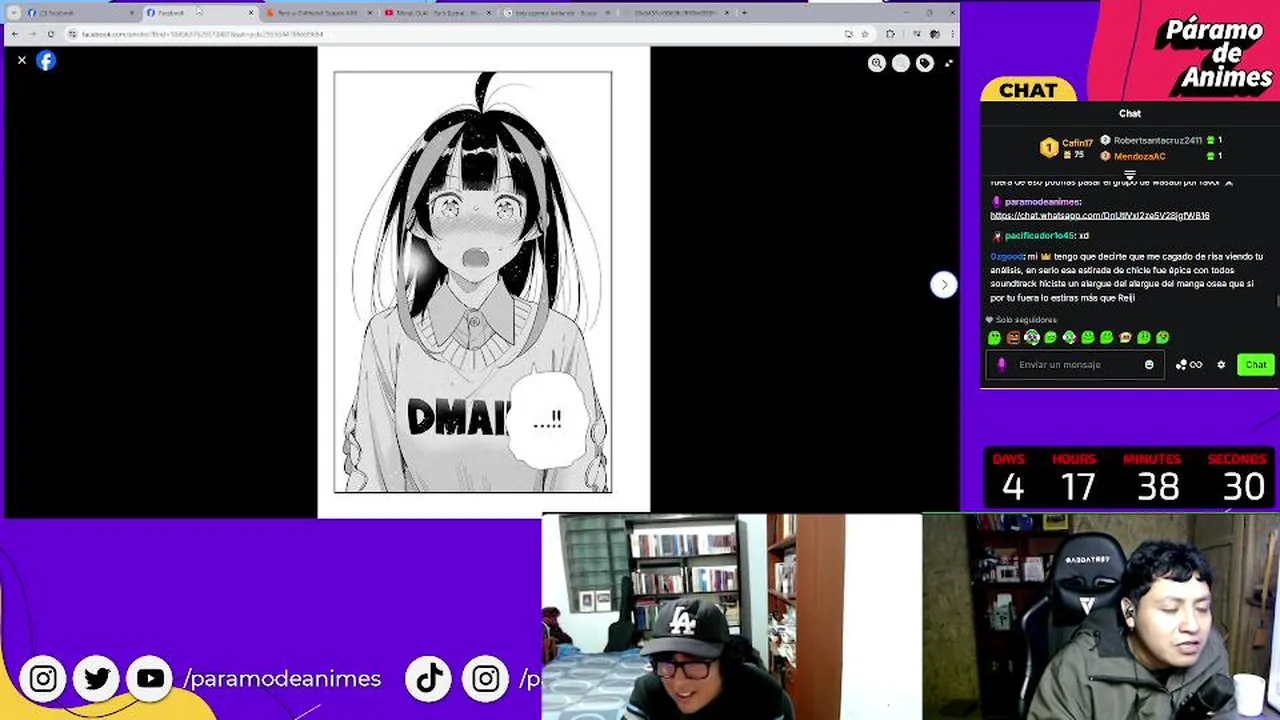
Task: Enter fullscreen with the expand arrows icon
Action: [949, 63]
